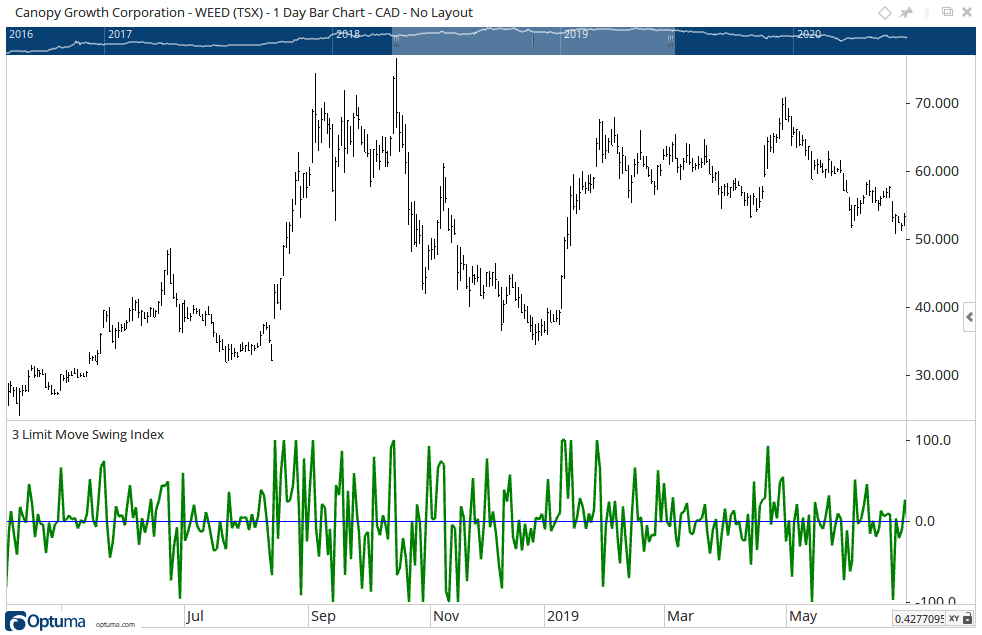982x635 pixels.
Task: Click the blue zero line in indicator pane
Action: (456, 521)
